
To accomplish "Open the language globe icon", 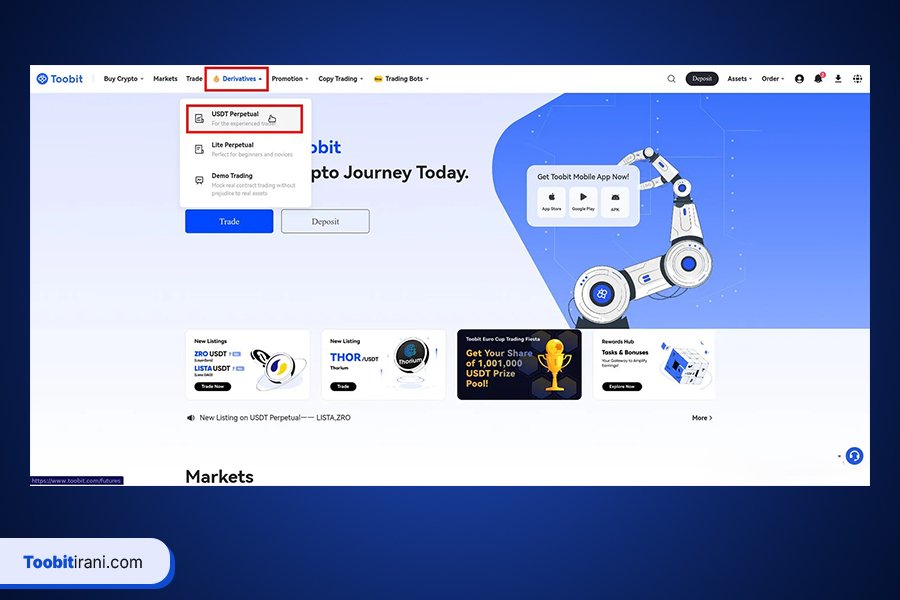I will click(x=857, y=79).
